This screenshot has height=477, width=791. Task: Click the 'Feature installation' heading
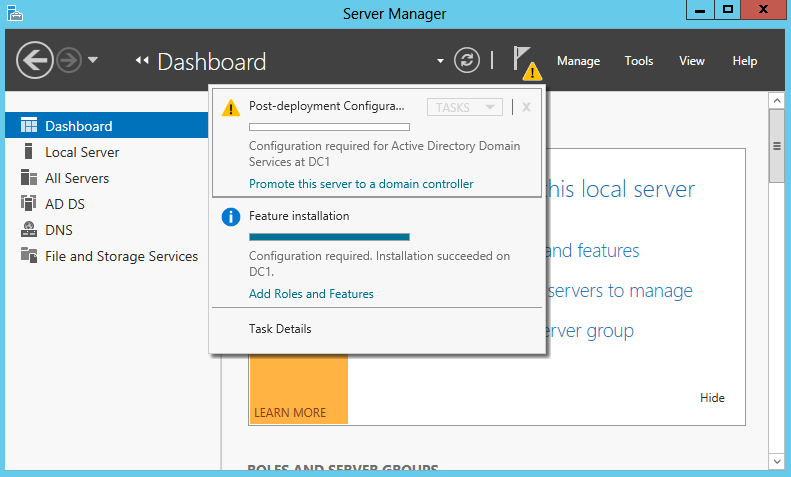(x=299, y=216)
